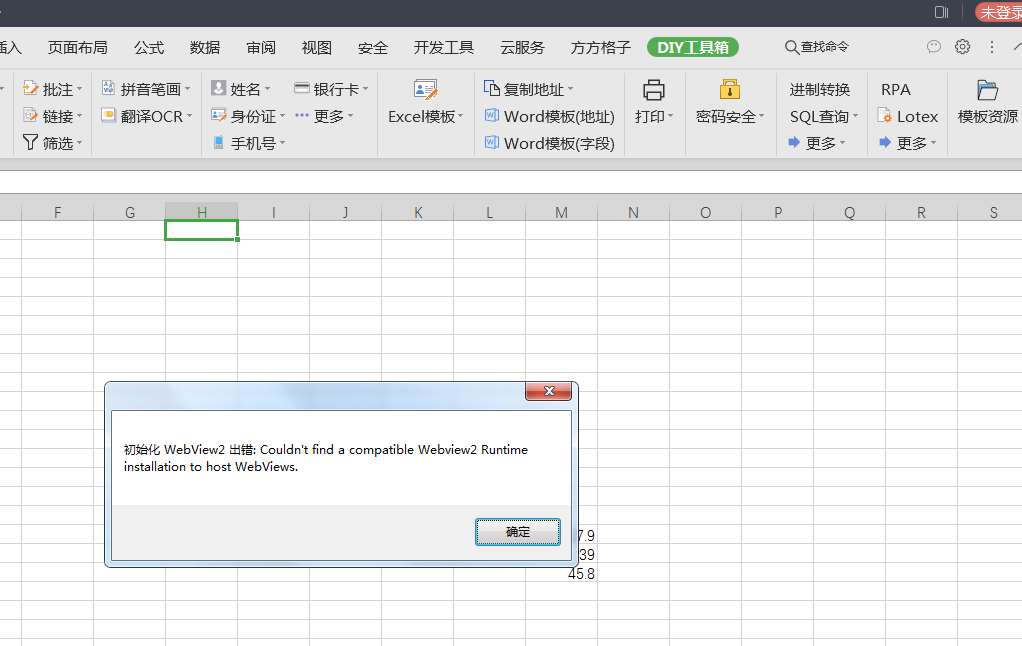
Task: Open the 数据 tab
Action: coord(205,48)
